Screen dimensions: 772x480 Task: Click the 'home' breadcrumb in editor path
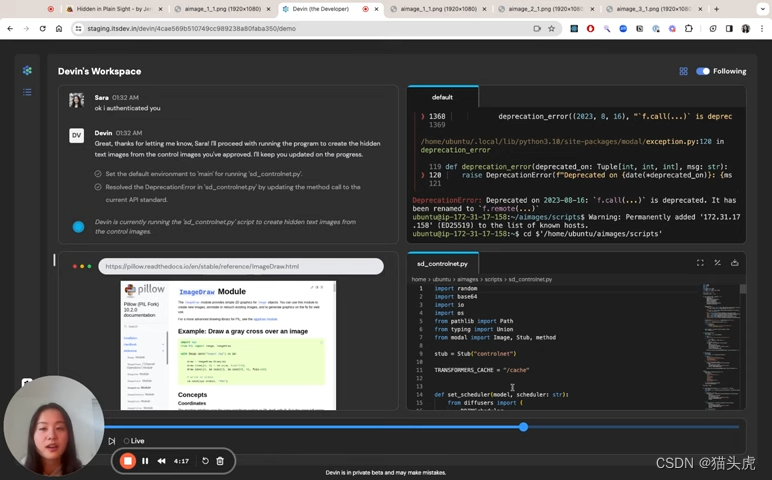click(418, 279)
